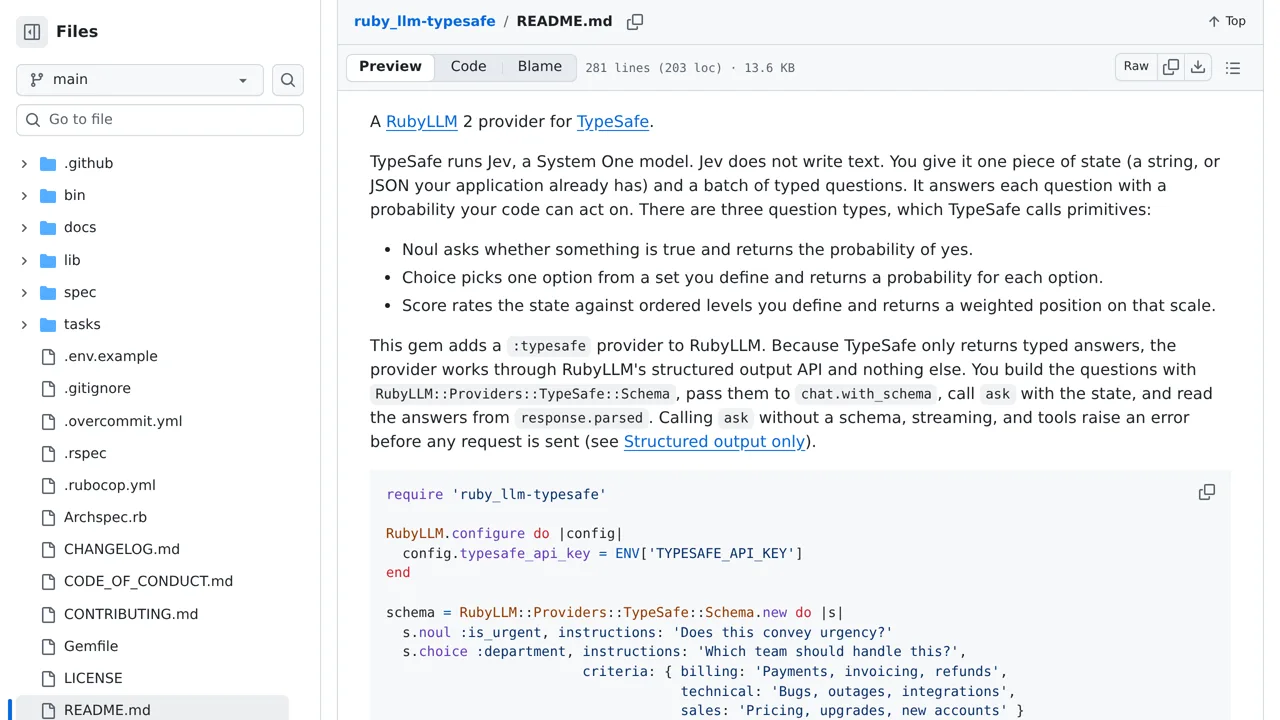Follow the TypeSafe link
The height and width of the screenshot is (720, 1280).
(x=613, y=122)
